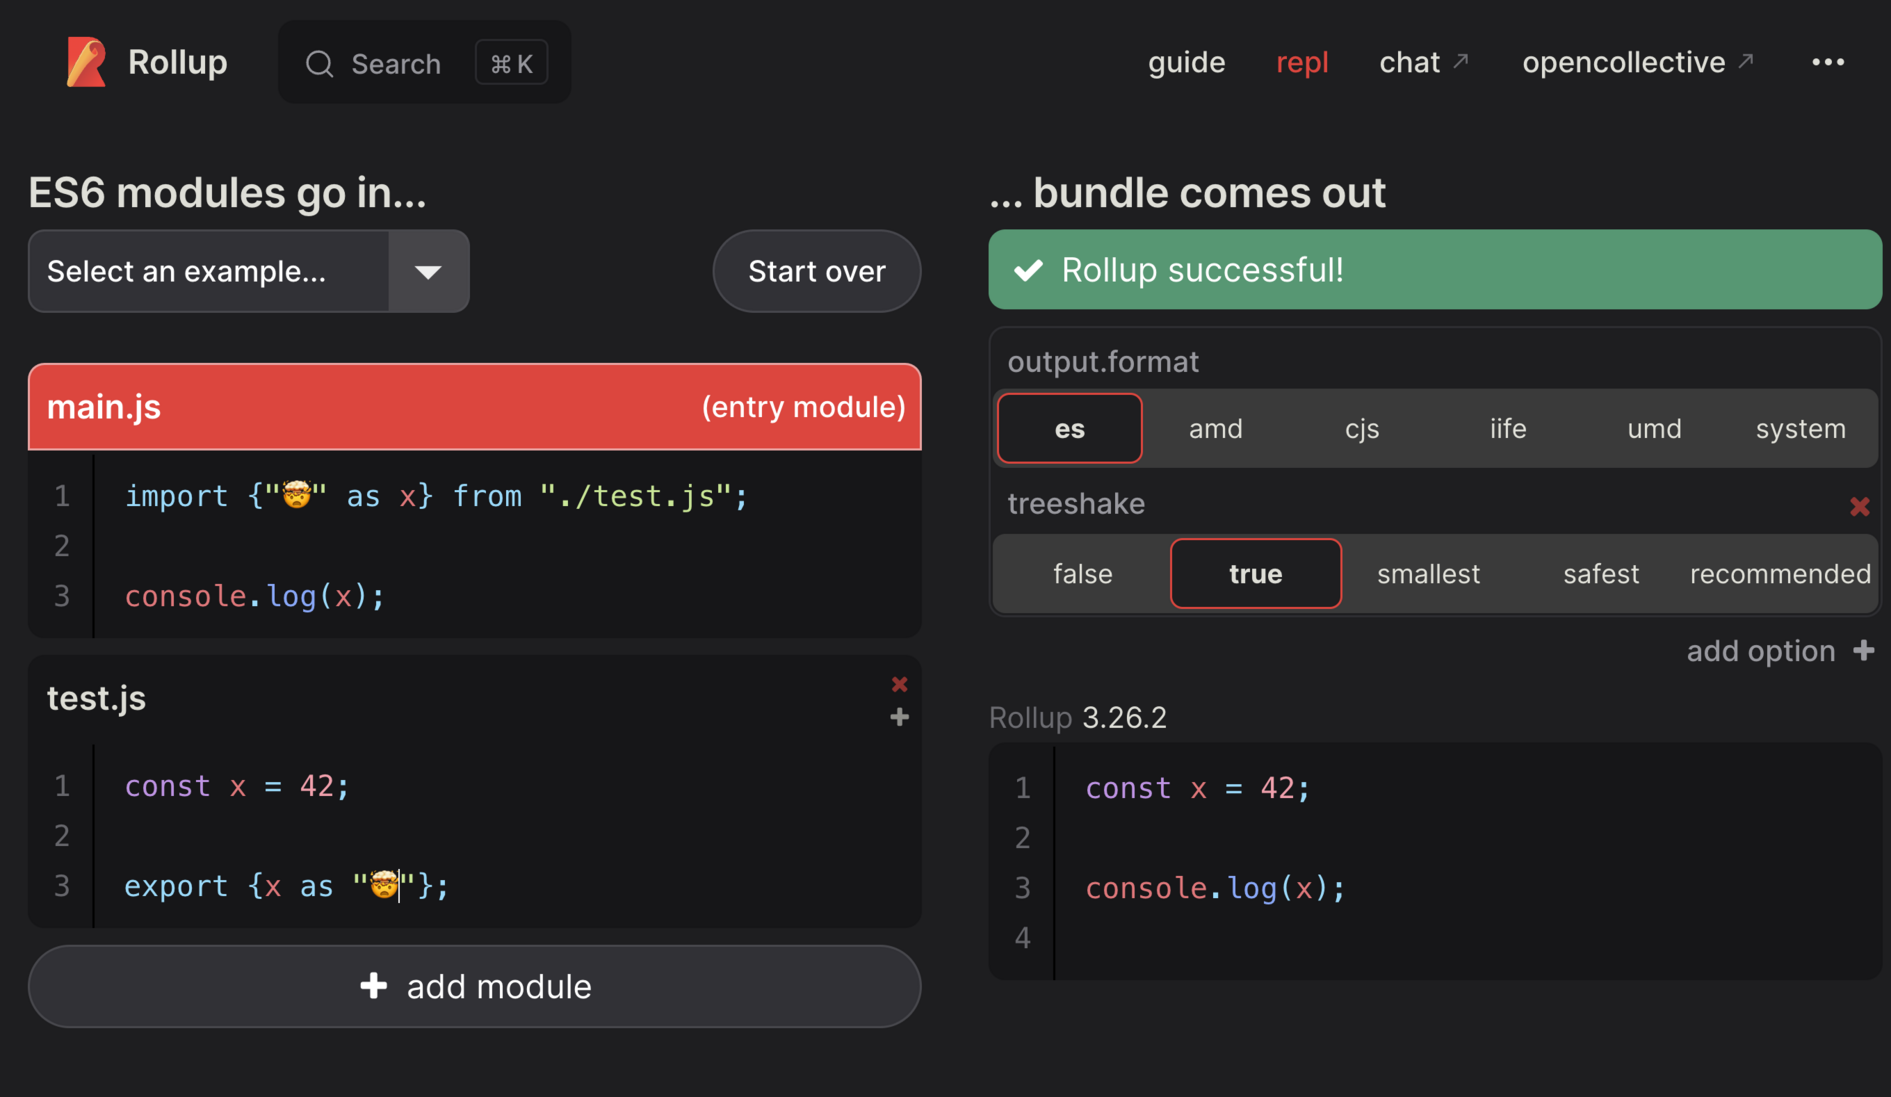Open the three-dots more menu
Image resolution: width=1891 pixels, height=1097 pixels.
[x=1827, y=62]
